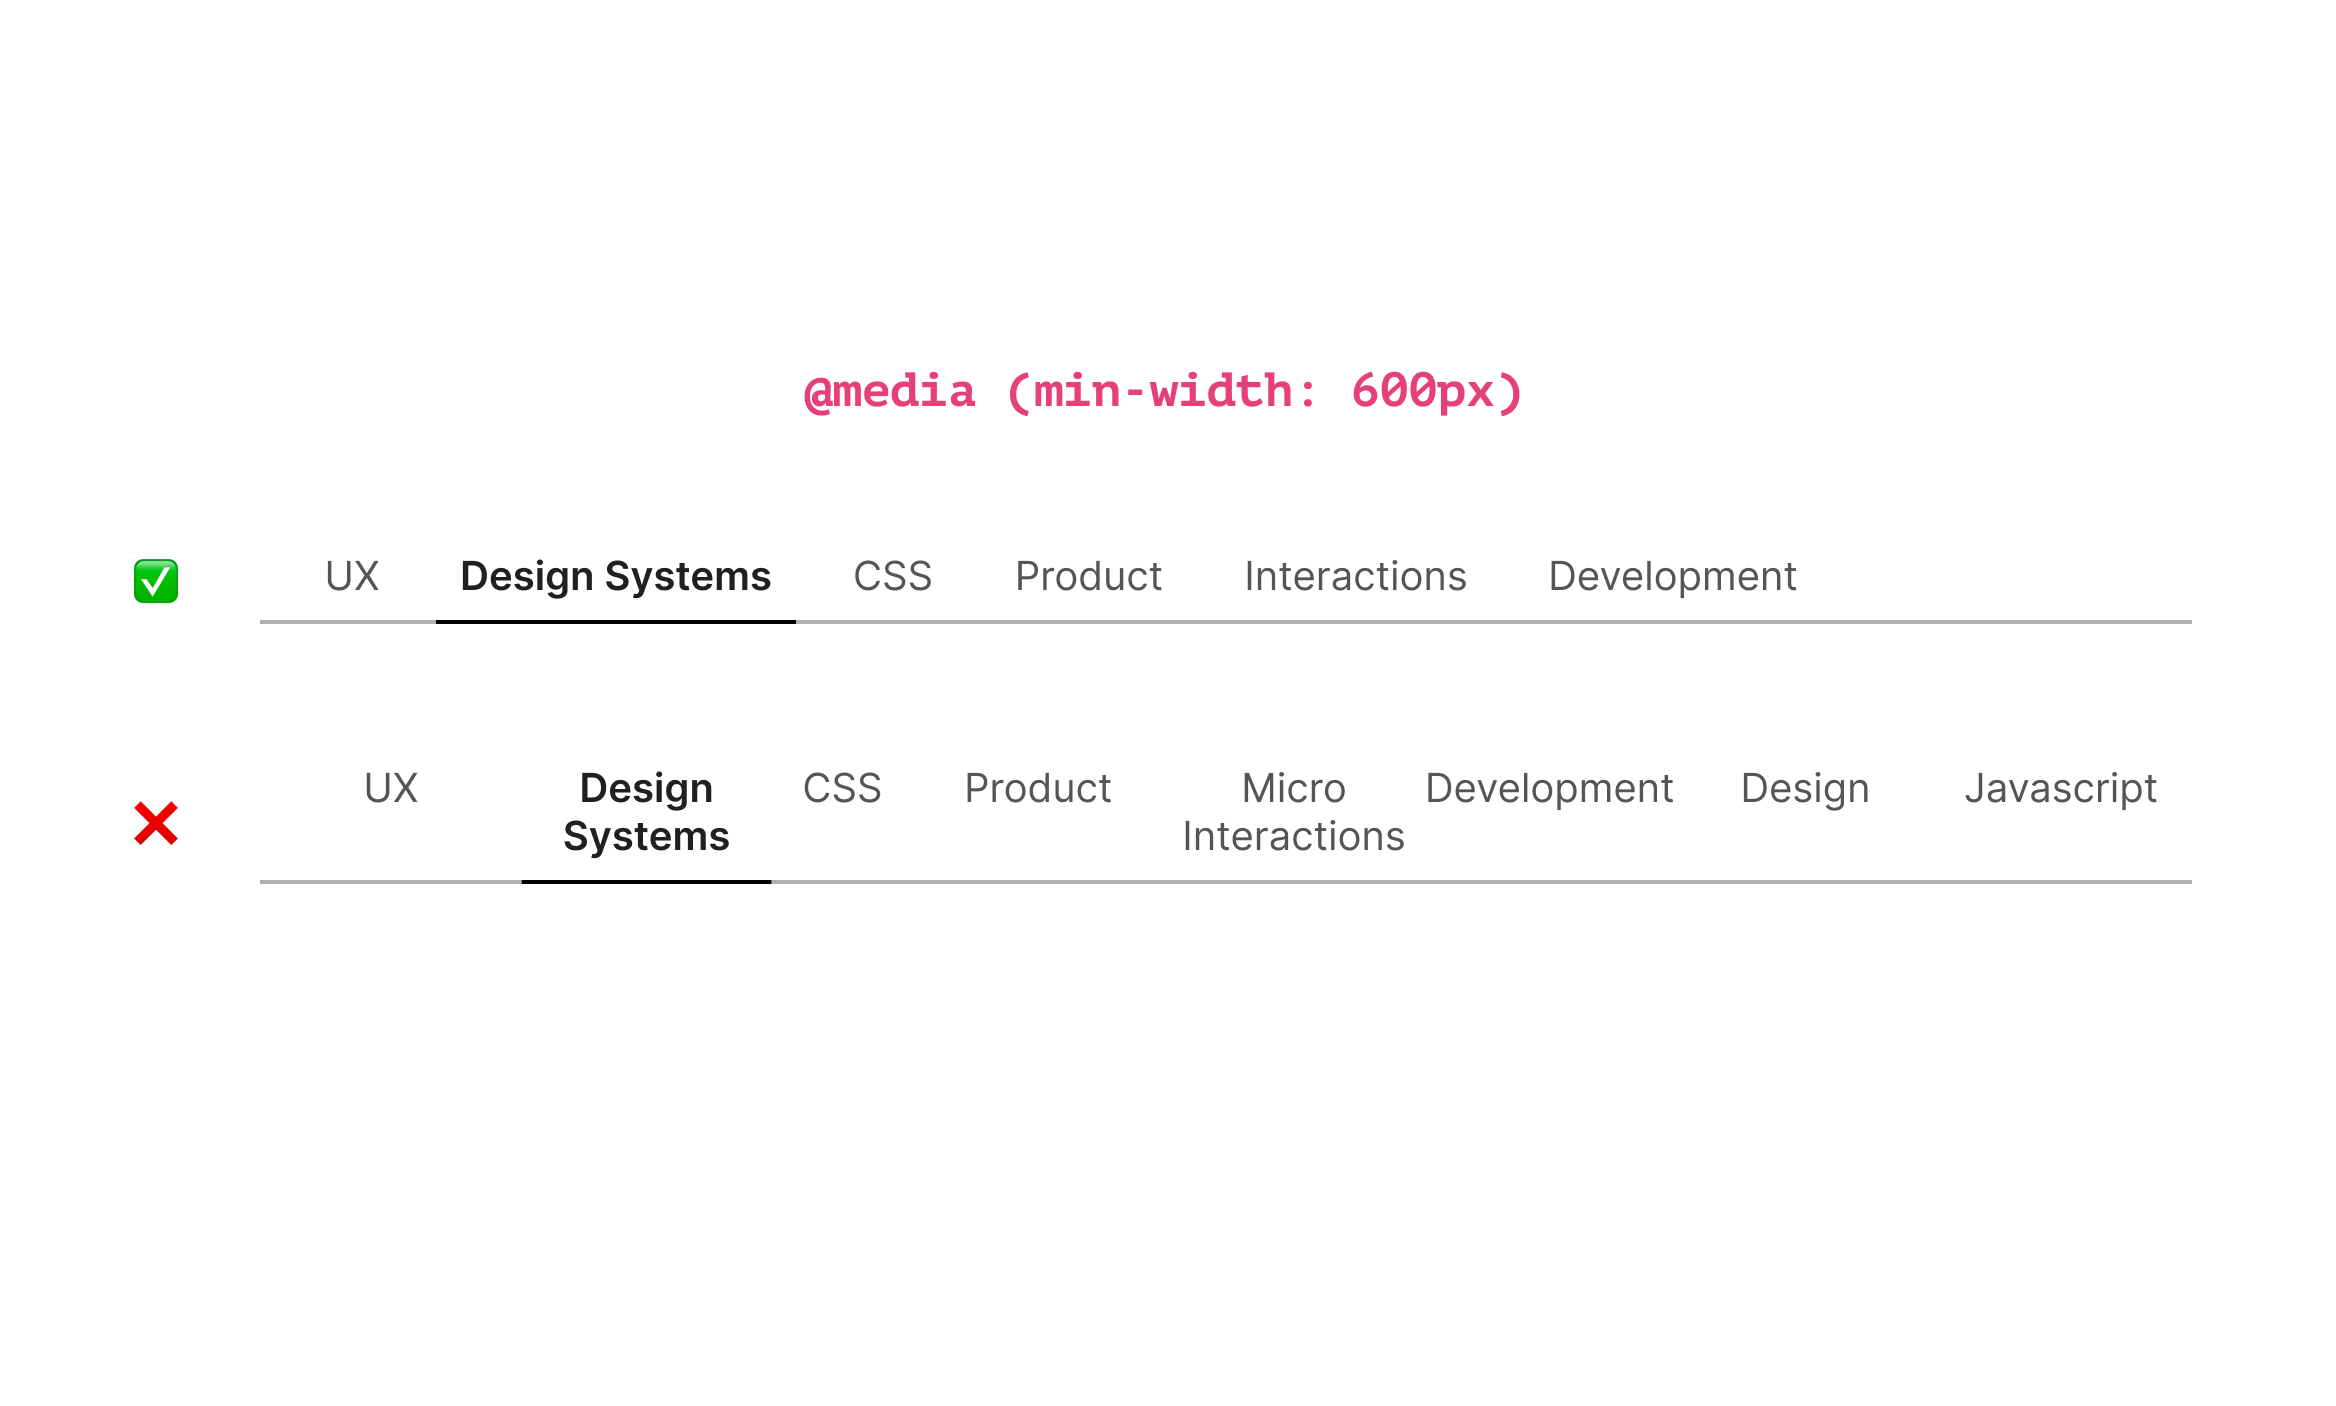This screenshot has width=2336, height=1406.
Task: Switch to CSS in the top tab row
Action: click(892, 577)
